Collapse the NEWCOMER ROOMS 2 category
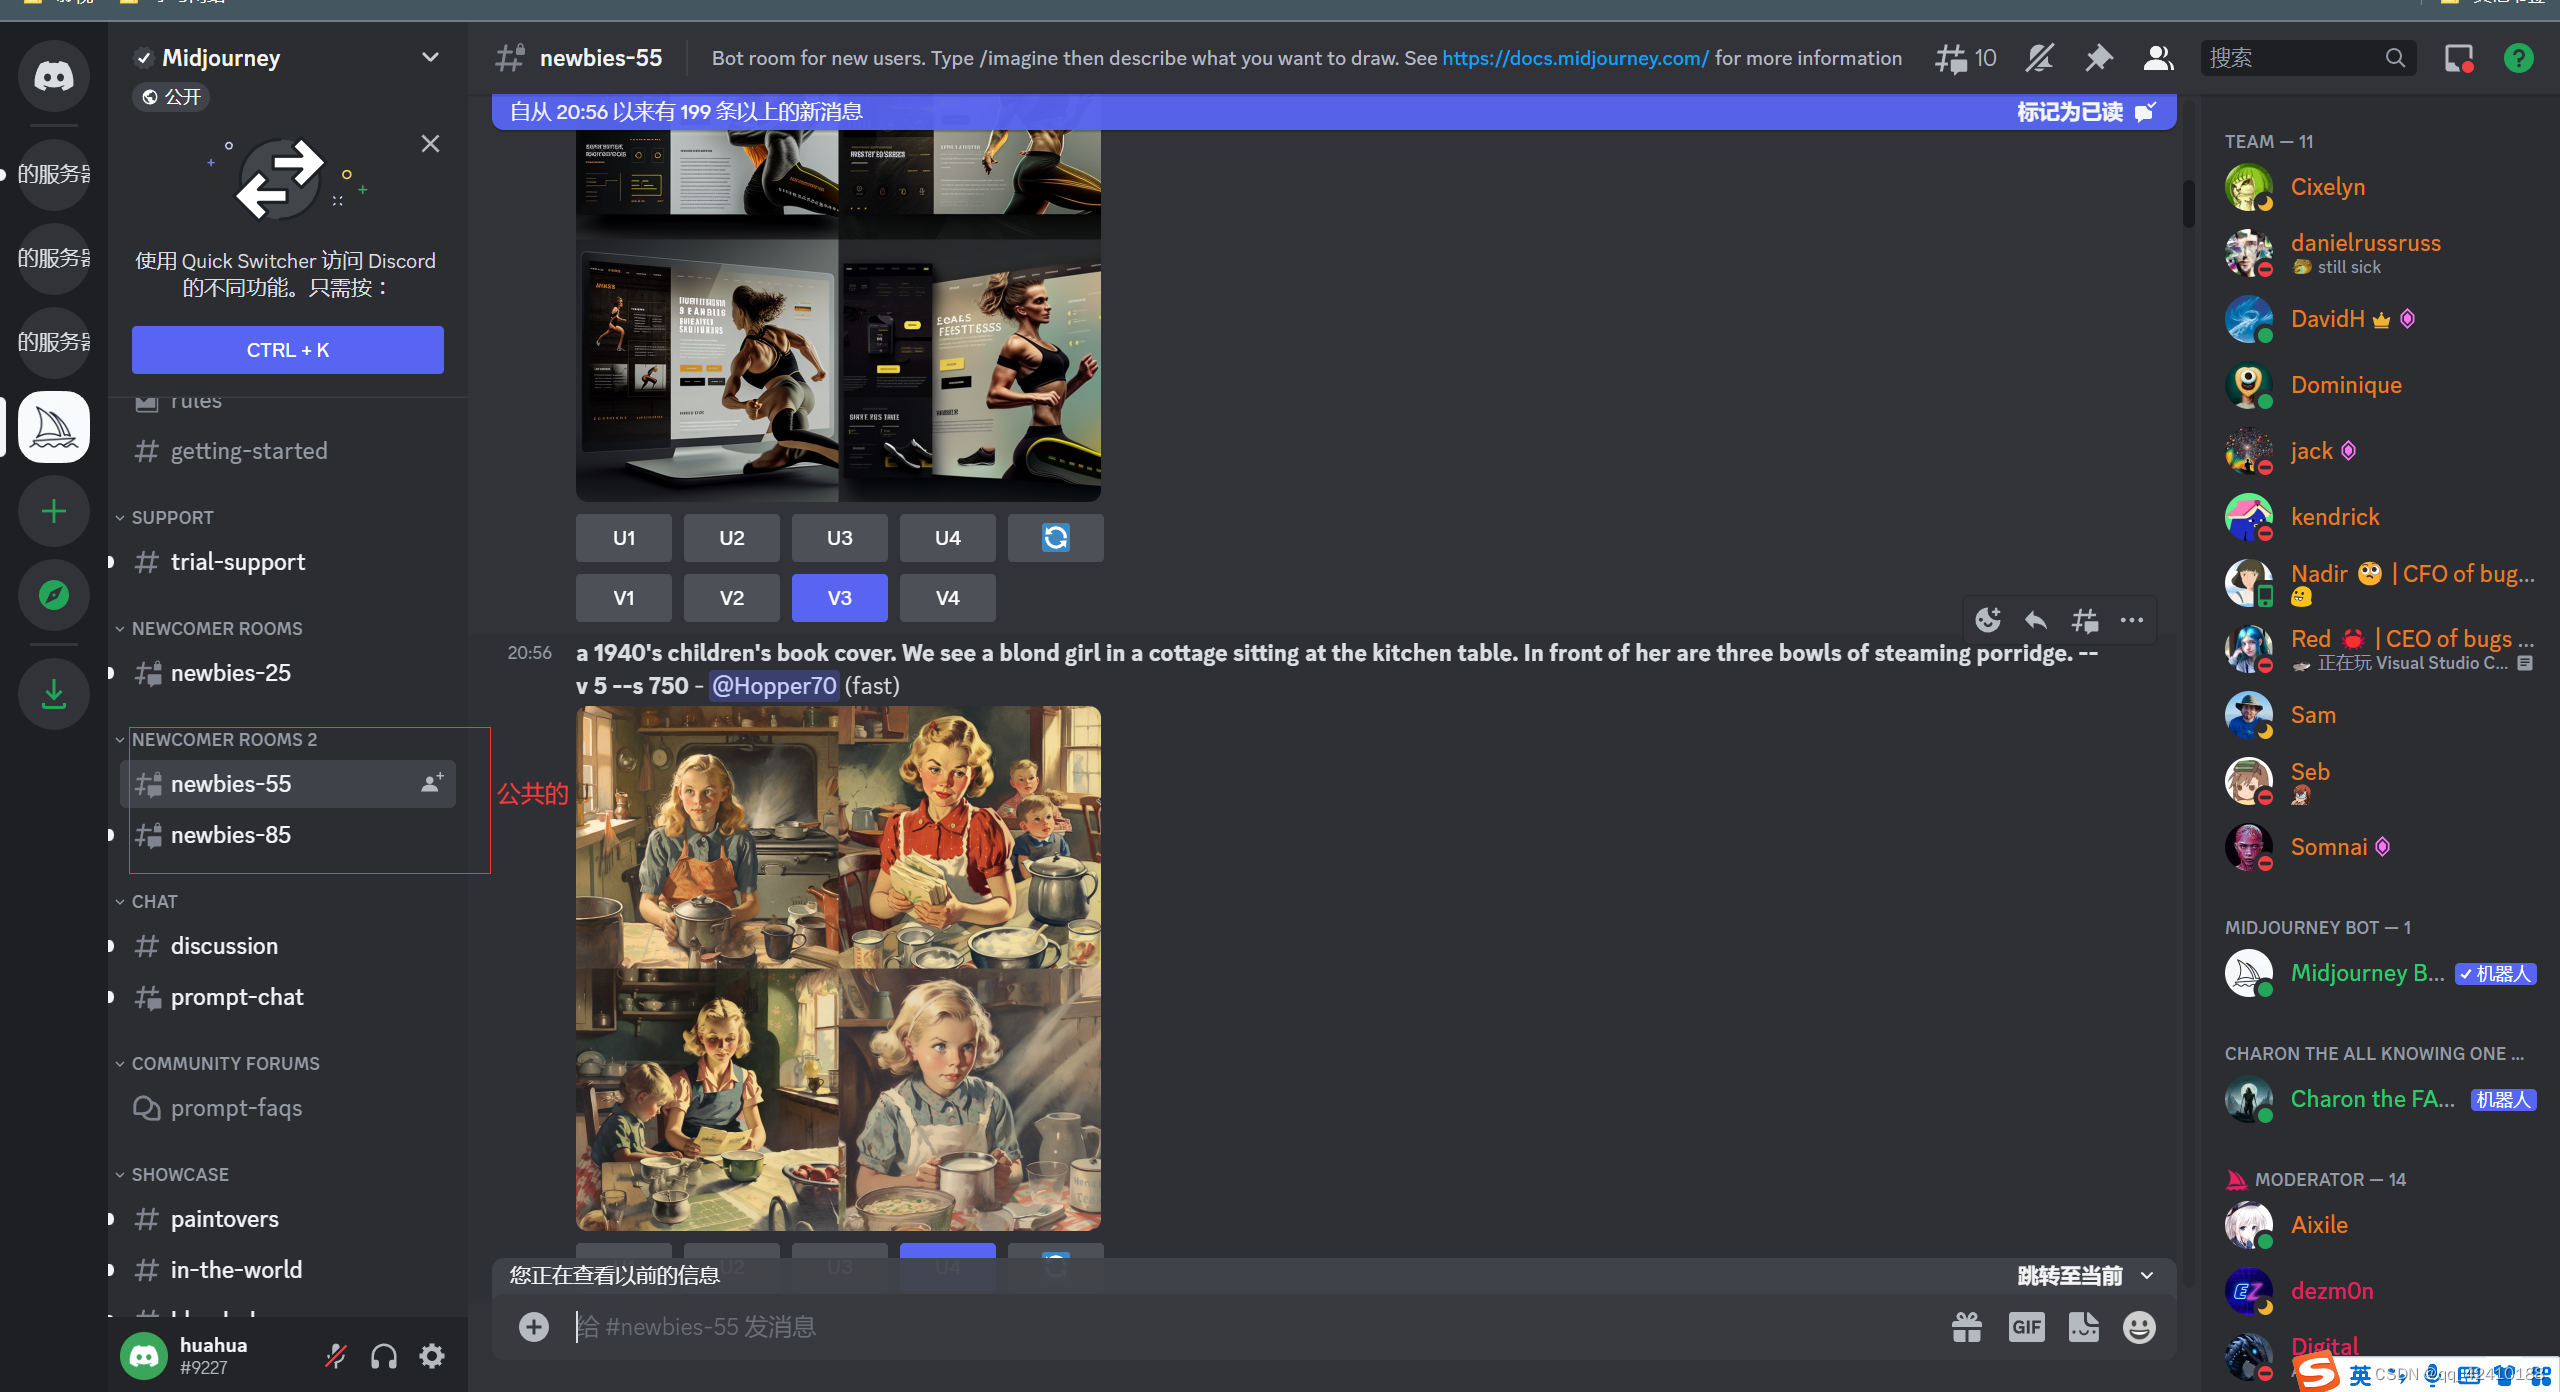This screenshot has width=2560, height=1392. 224,740
